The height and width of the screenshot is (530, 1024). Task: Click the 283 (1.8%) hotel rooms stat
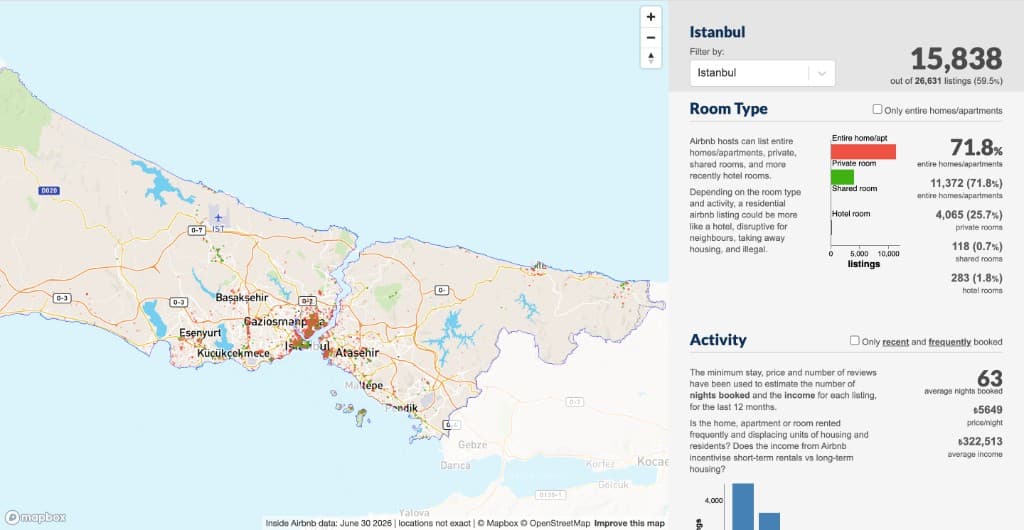point(976,278)
